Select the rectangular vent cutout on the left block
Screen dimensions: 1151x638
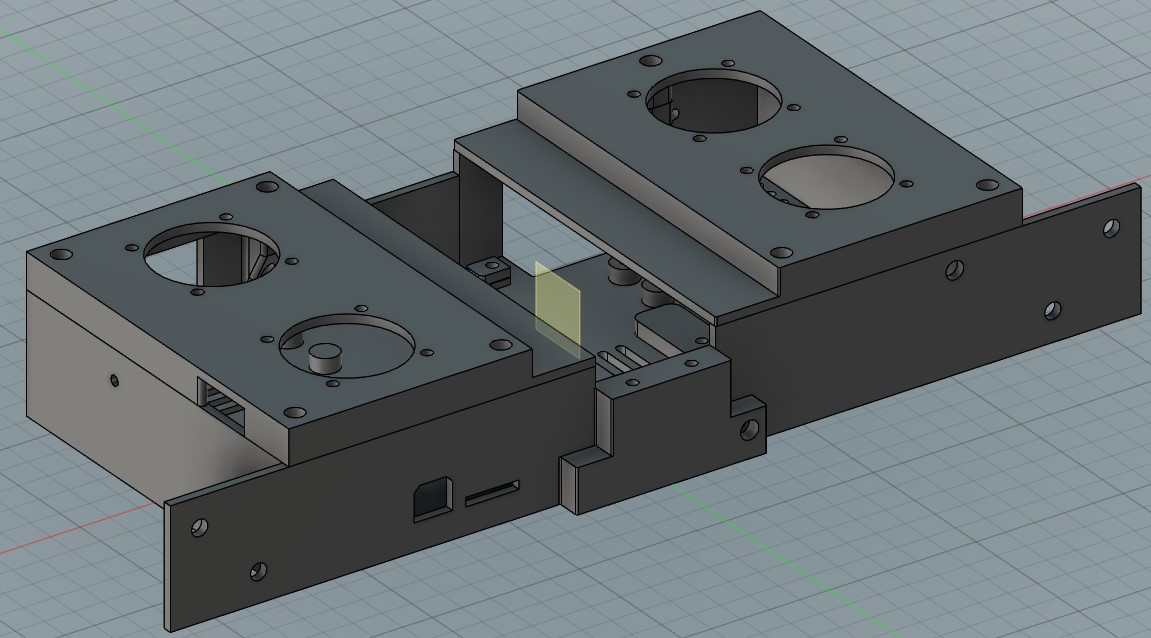point(222,405)
